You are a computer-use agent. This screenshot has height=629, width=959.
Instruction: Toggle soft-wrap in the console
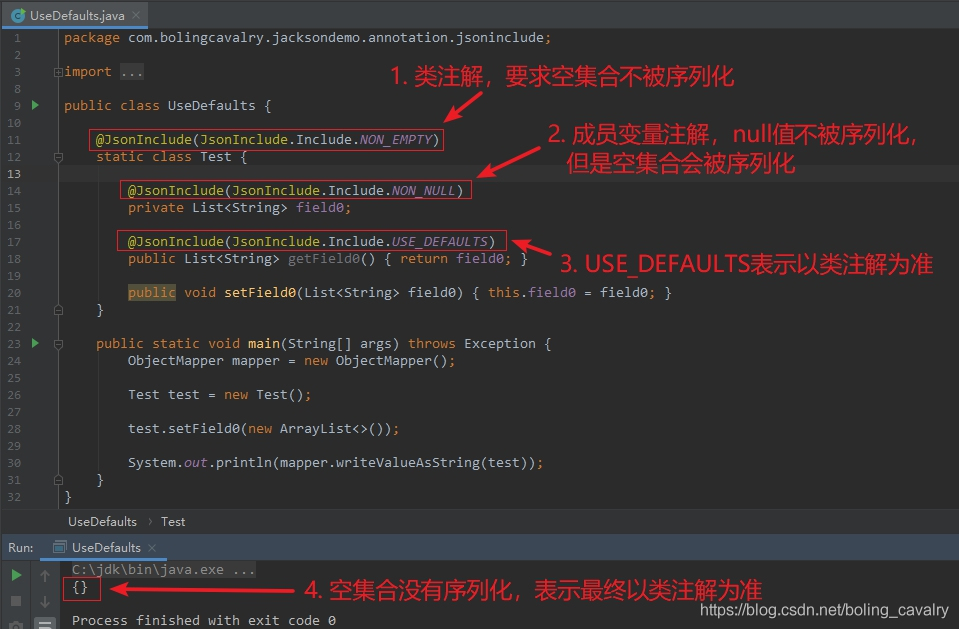[x=45, y=624]
